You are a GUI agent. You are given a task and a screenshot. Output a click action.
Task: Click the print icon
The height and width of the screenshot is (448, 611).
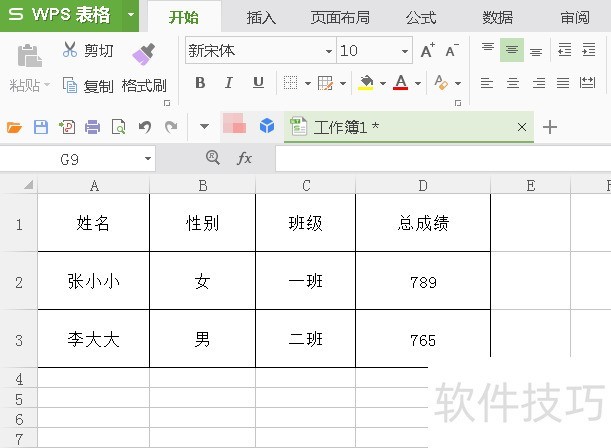[93, 127]
